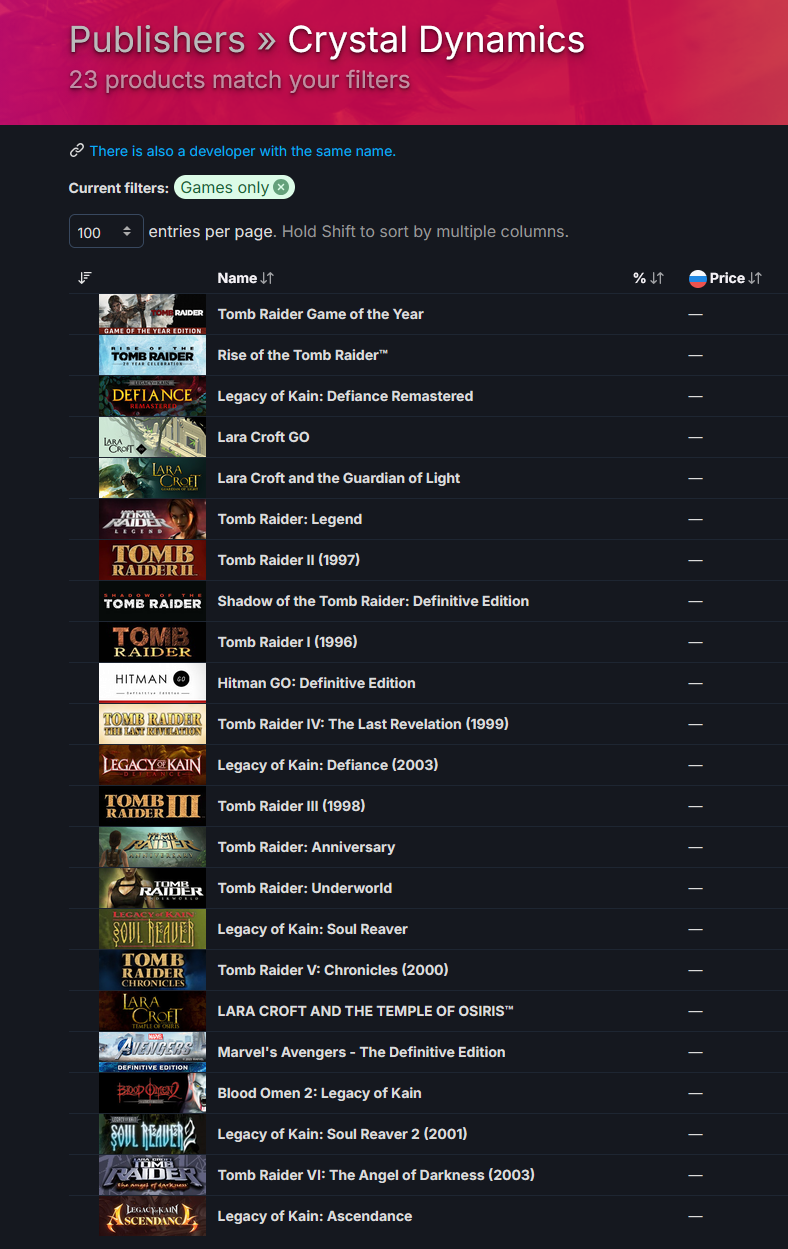Click the sort order icon in table header
This screenshot has width=788, height=1249.
coord(85,278)
